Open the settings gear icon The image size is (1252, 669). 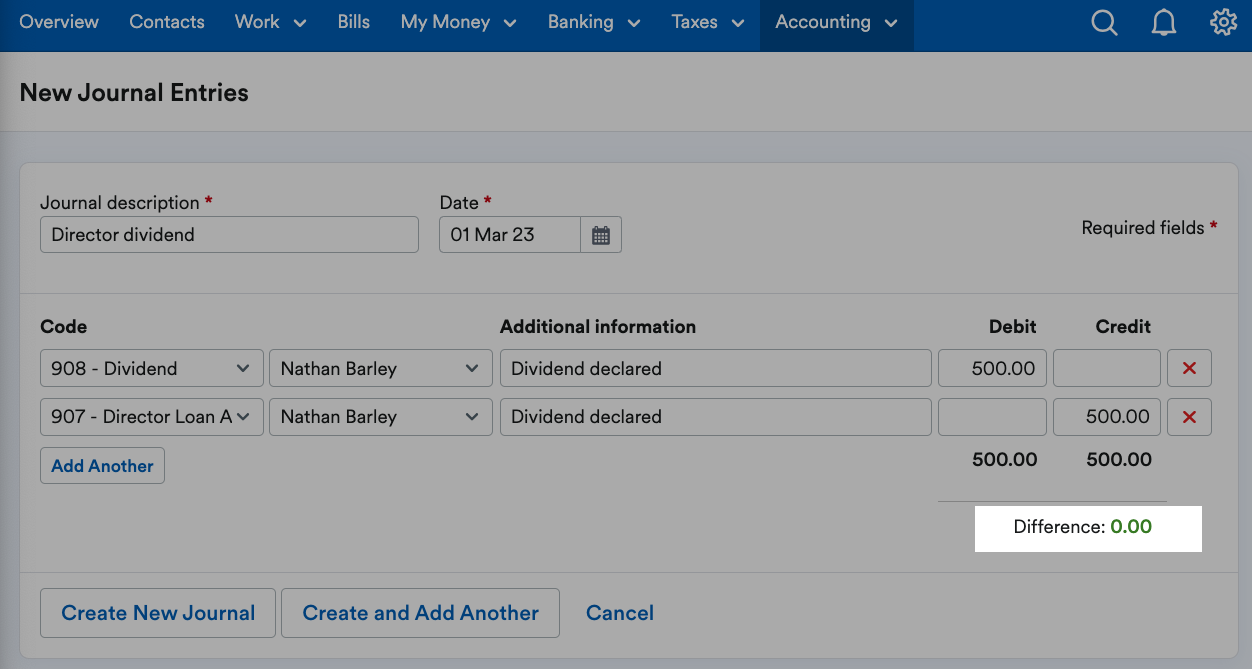[1224, 22]
